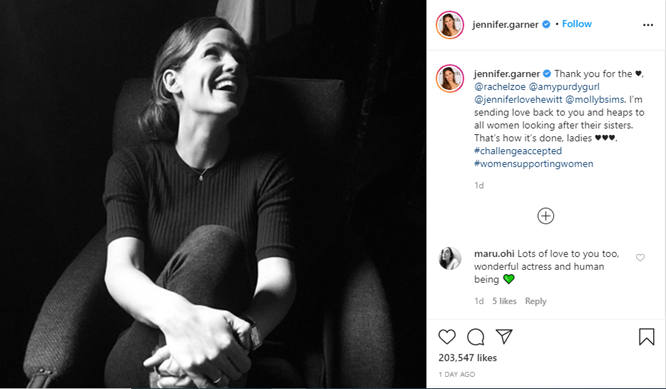Like the post with the heart icon
666x389 pixels.
(447, 337)
